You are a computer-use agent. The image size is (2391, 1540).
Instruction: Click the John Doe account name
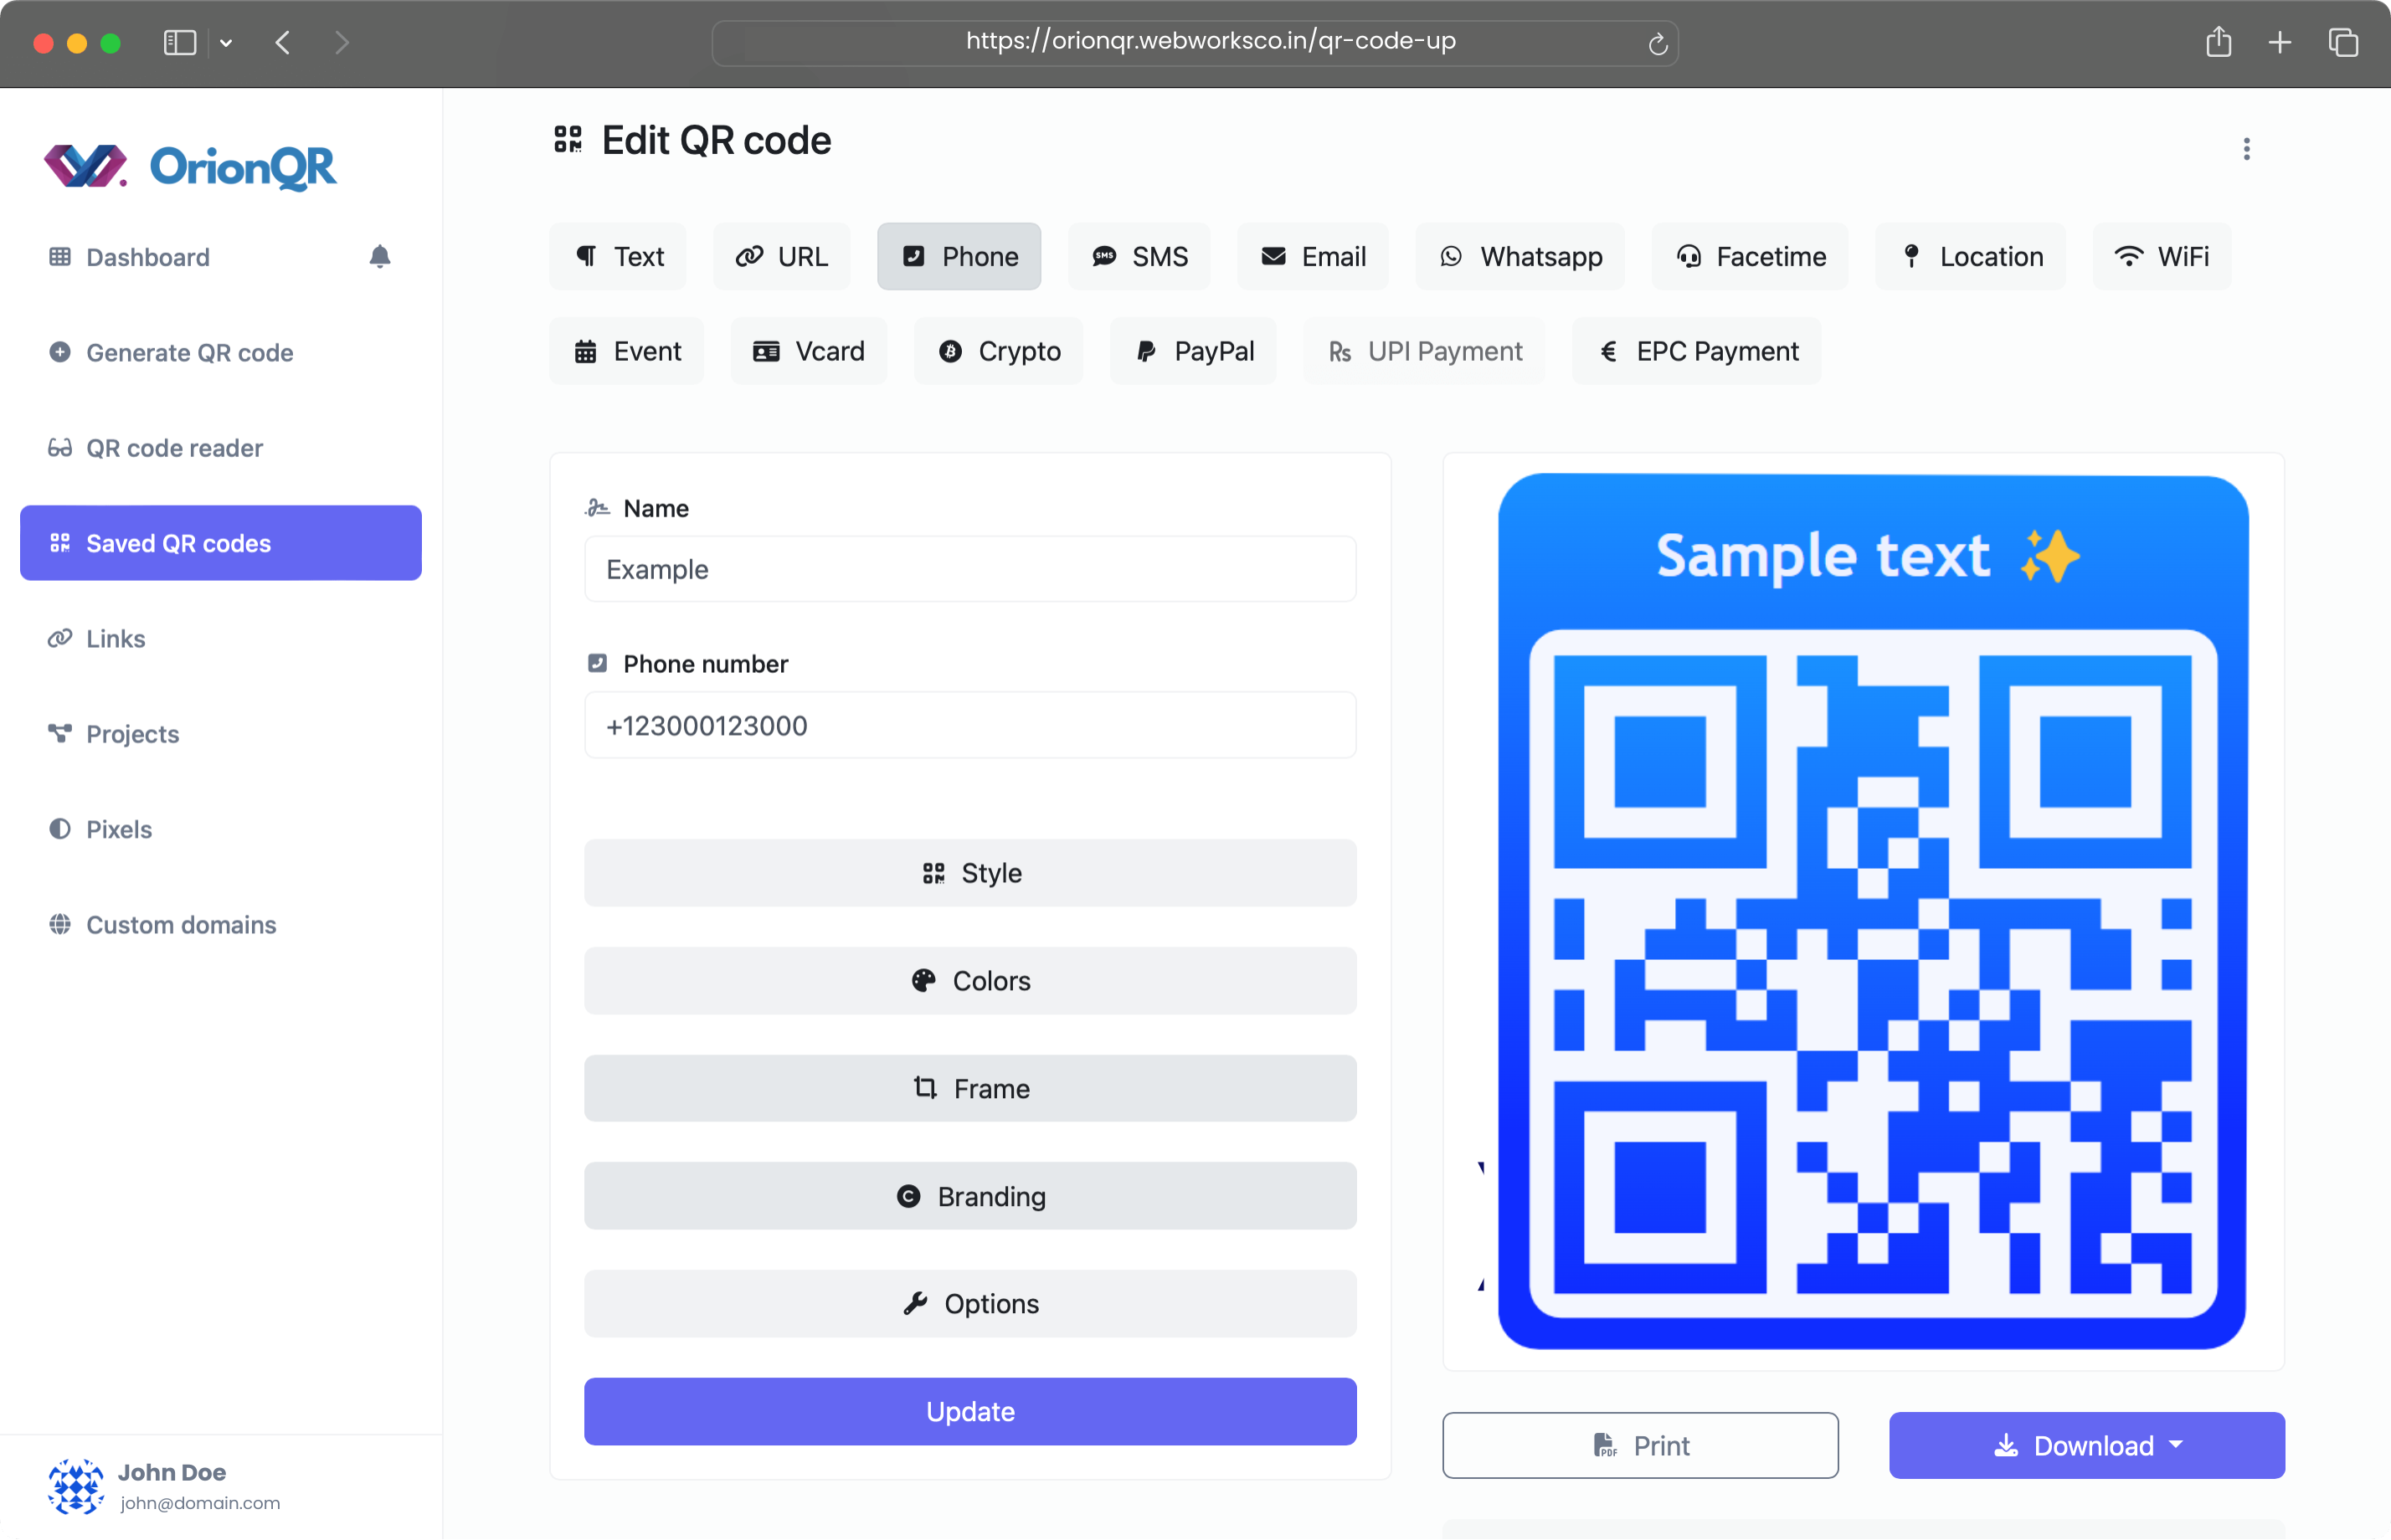pyautogui.click(x=172, y=1472)
